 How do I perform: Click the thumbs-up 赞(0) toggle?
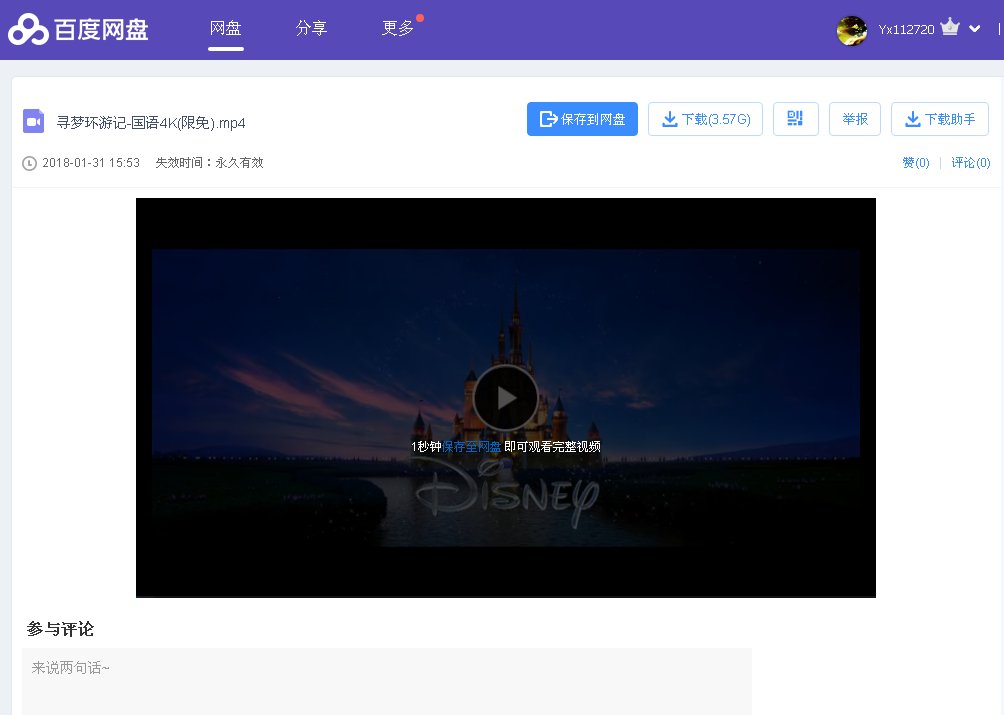pos(915,163)
